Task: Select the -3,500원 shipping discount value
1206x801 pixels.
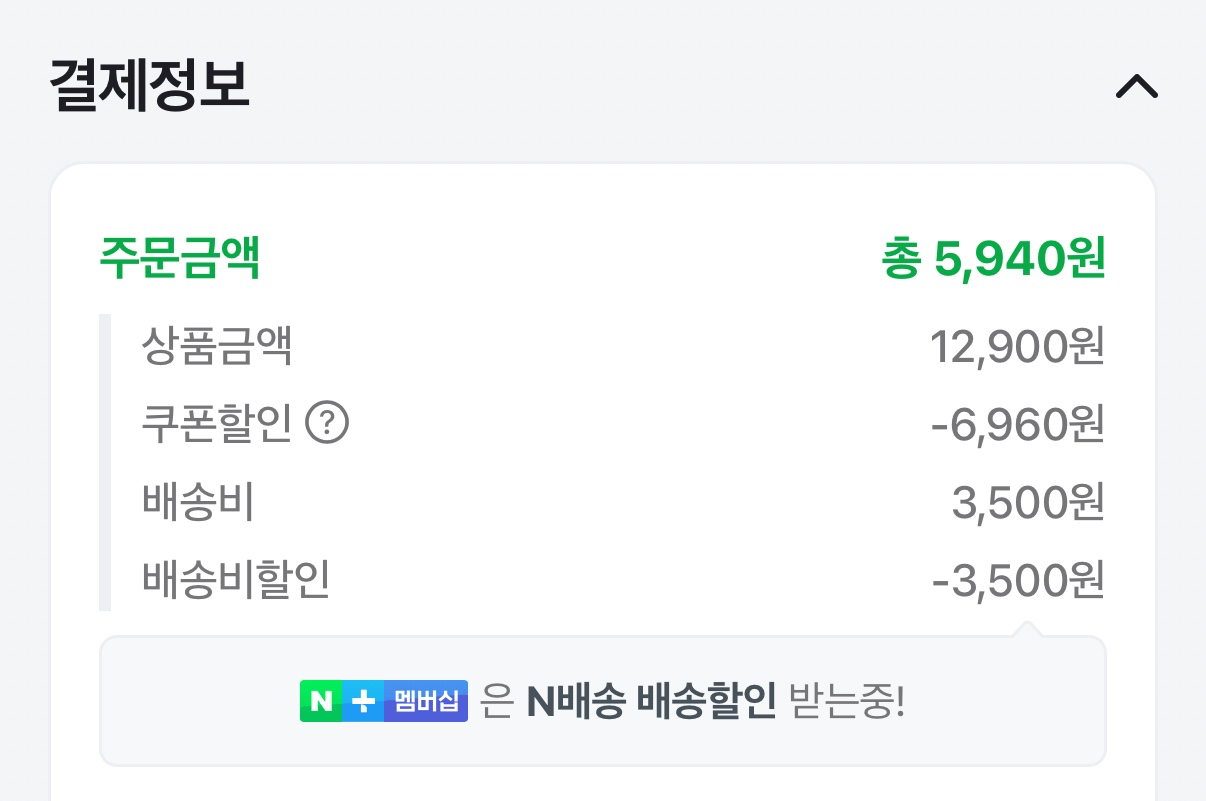Action: point(1016,582)
